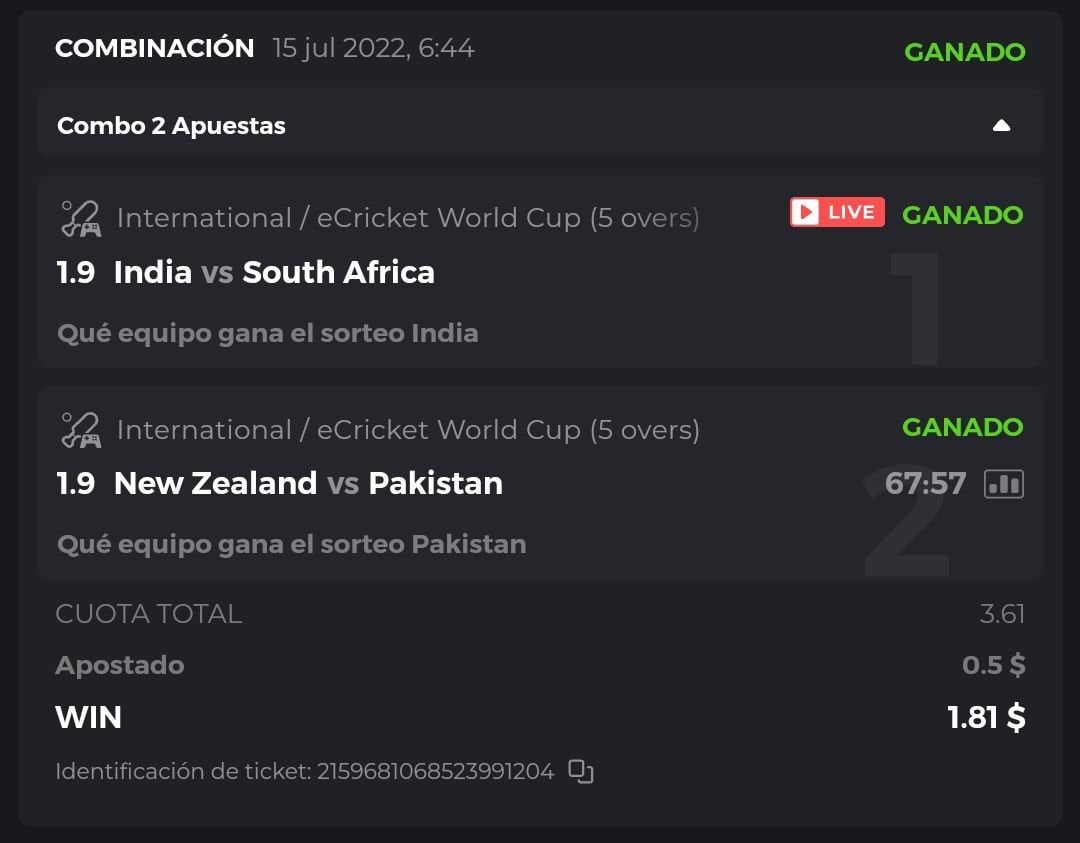The width and height of the screenshot is (1080, 843).
Task: Click the 67:57 match timer
Action: pos(925,484)
